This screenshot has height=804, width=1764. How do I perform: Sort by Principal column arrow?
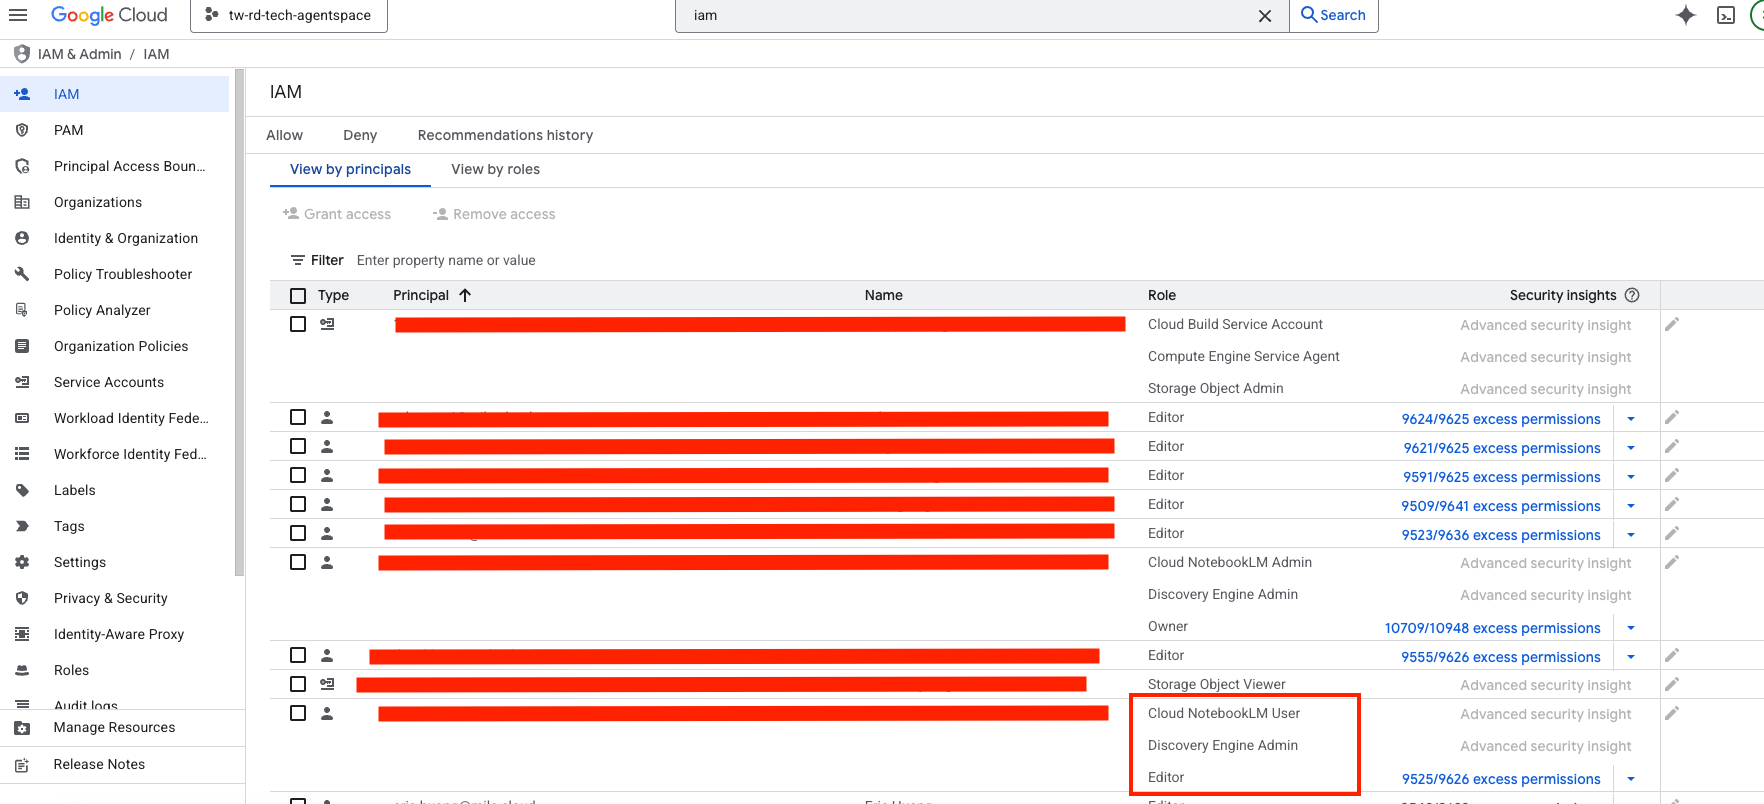[x=465, y=295]
